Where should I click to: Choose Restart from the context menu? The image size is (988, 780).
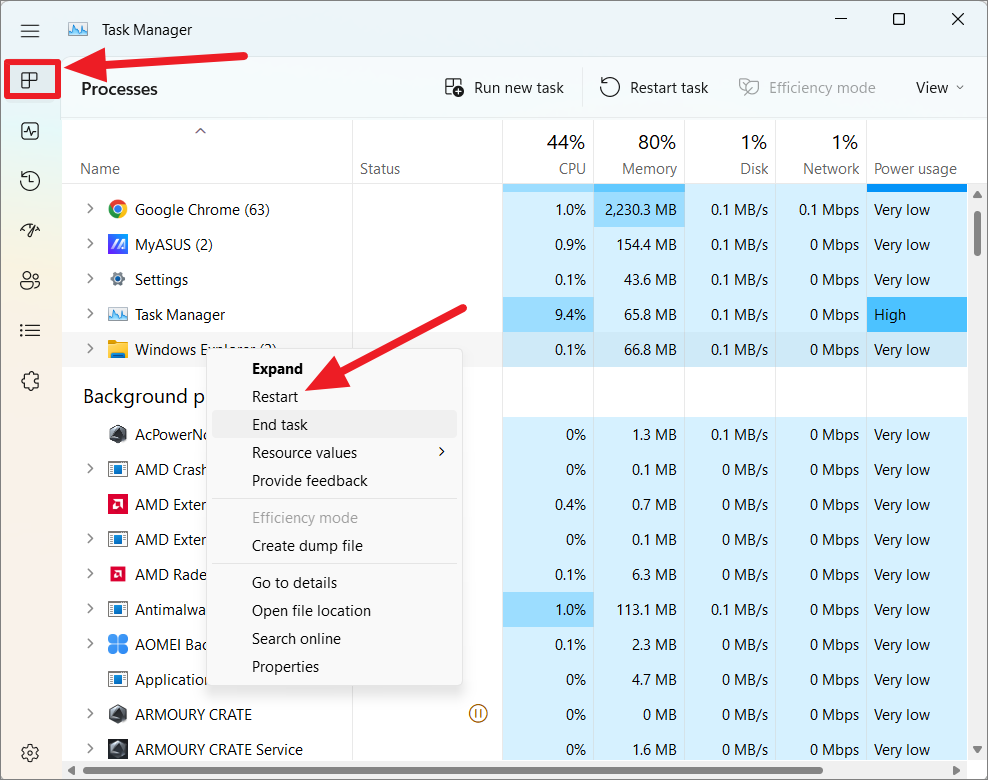pos(275,397)
